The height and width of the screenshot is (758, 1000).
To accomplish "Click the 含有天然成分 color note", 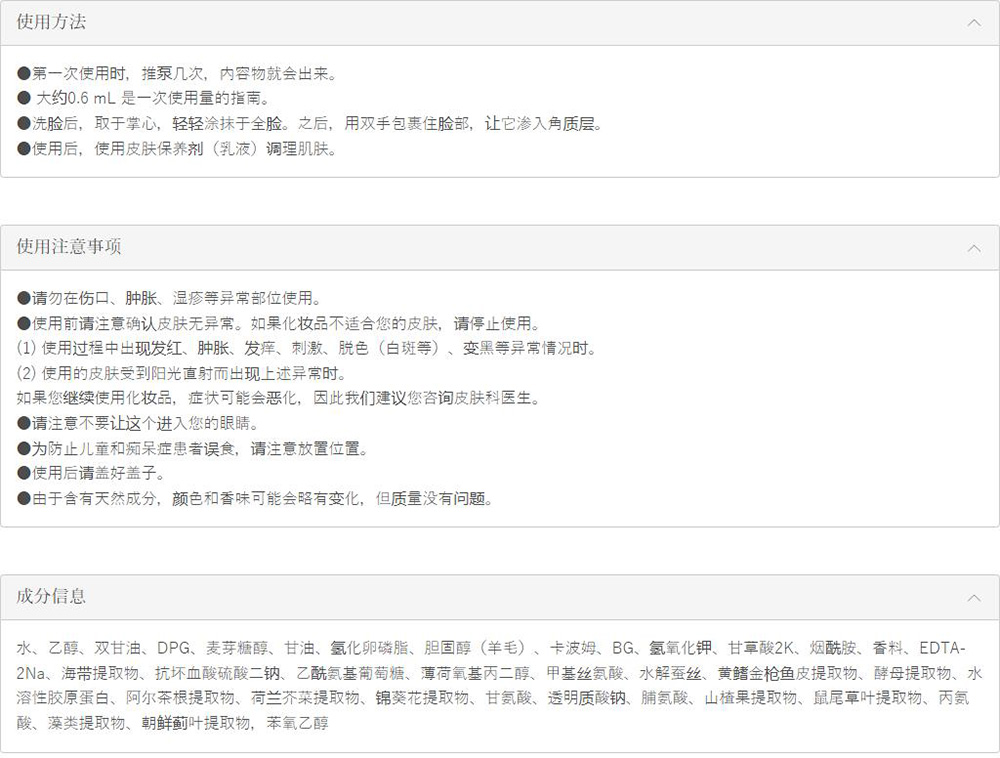I will (255, 498).
